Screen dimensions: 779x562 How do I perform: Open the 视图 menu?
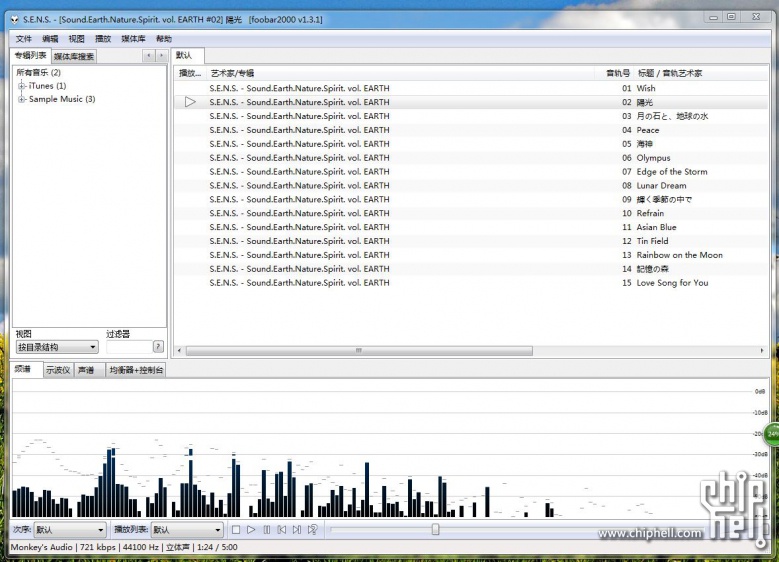point(77,39)
